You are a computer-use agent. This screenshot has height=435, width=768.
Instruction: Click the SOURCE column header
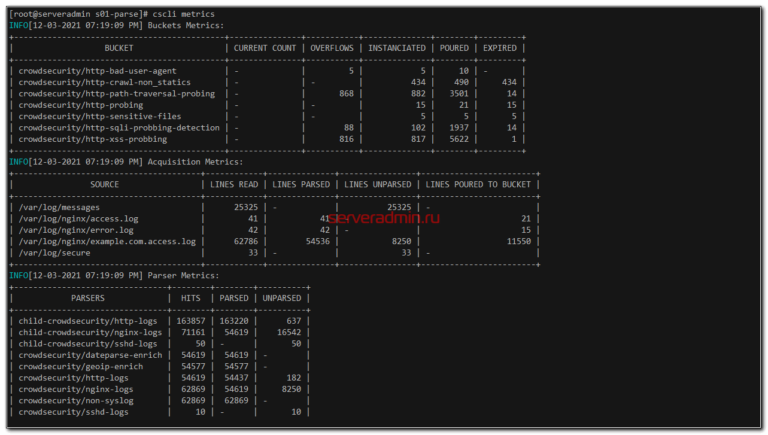tap(104, 184)
